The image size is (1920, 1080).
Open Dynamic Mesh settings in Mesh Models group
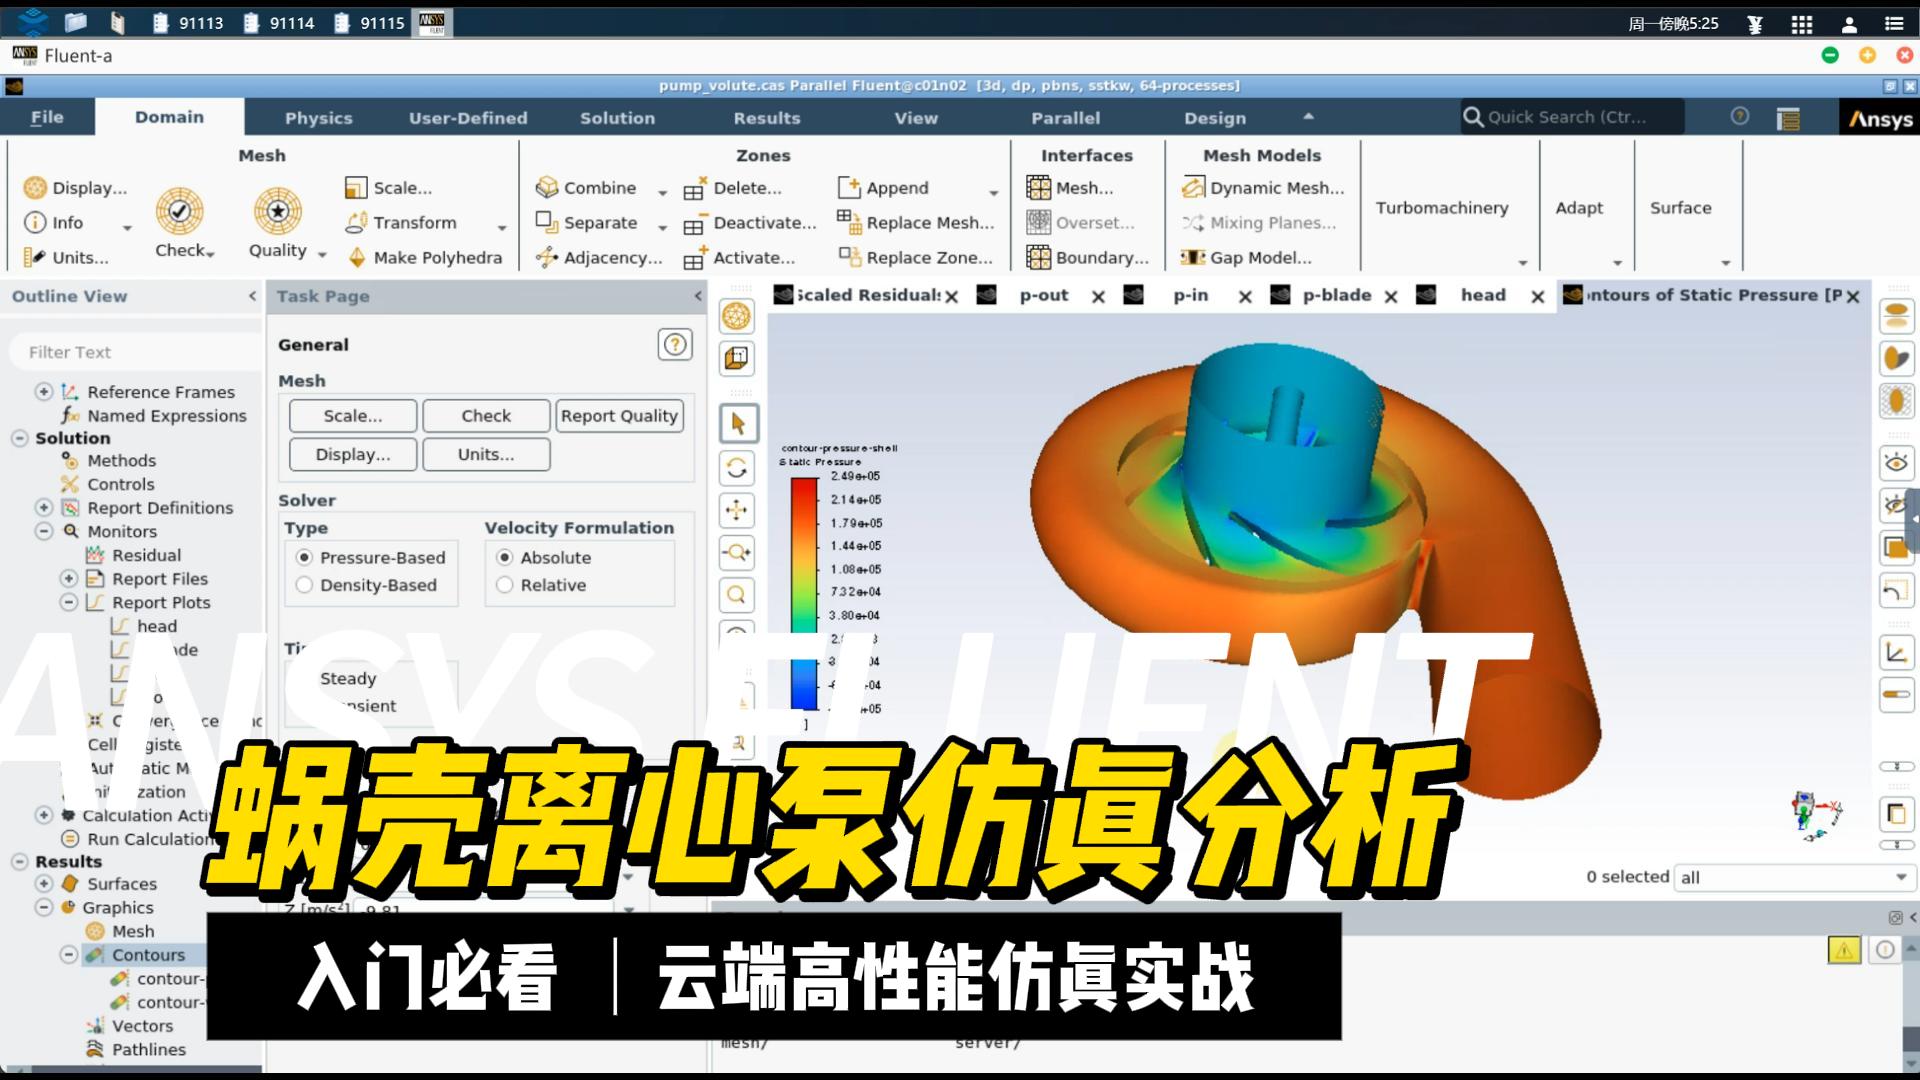(1262, 187)
